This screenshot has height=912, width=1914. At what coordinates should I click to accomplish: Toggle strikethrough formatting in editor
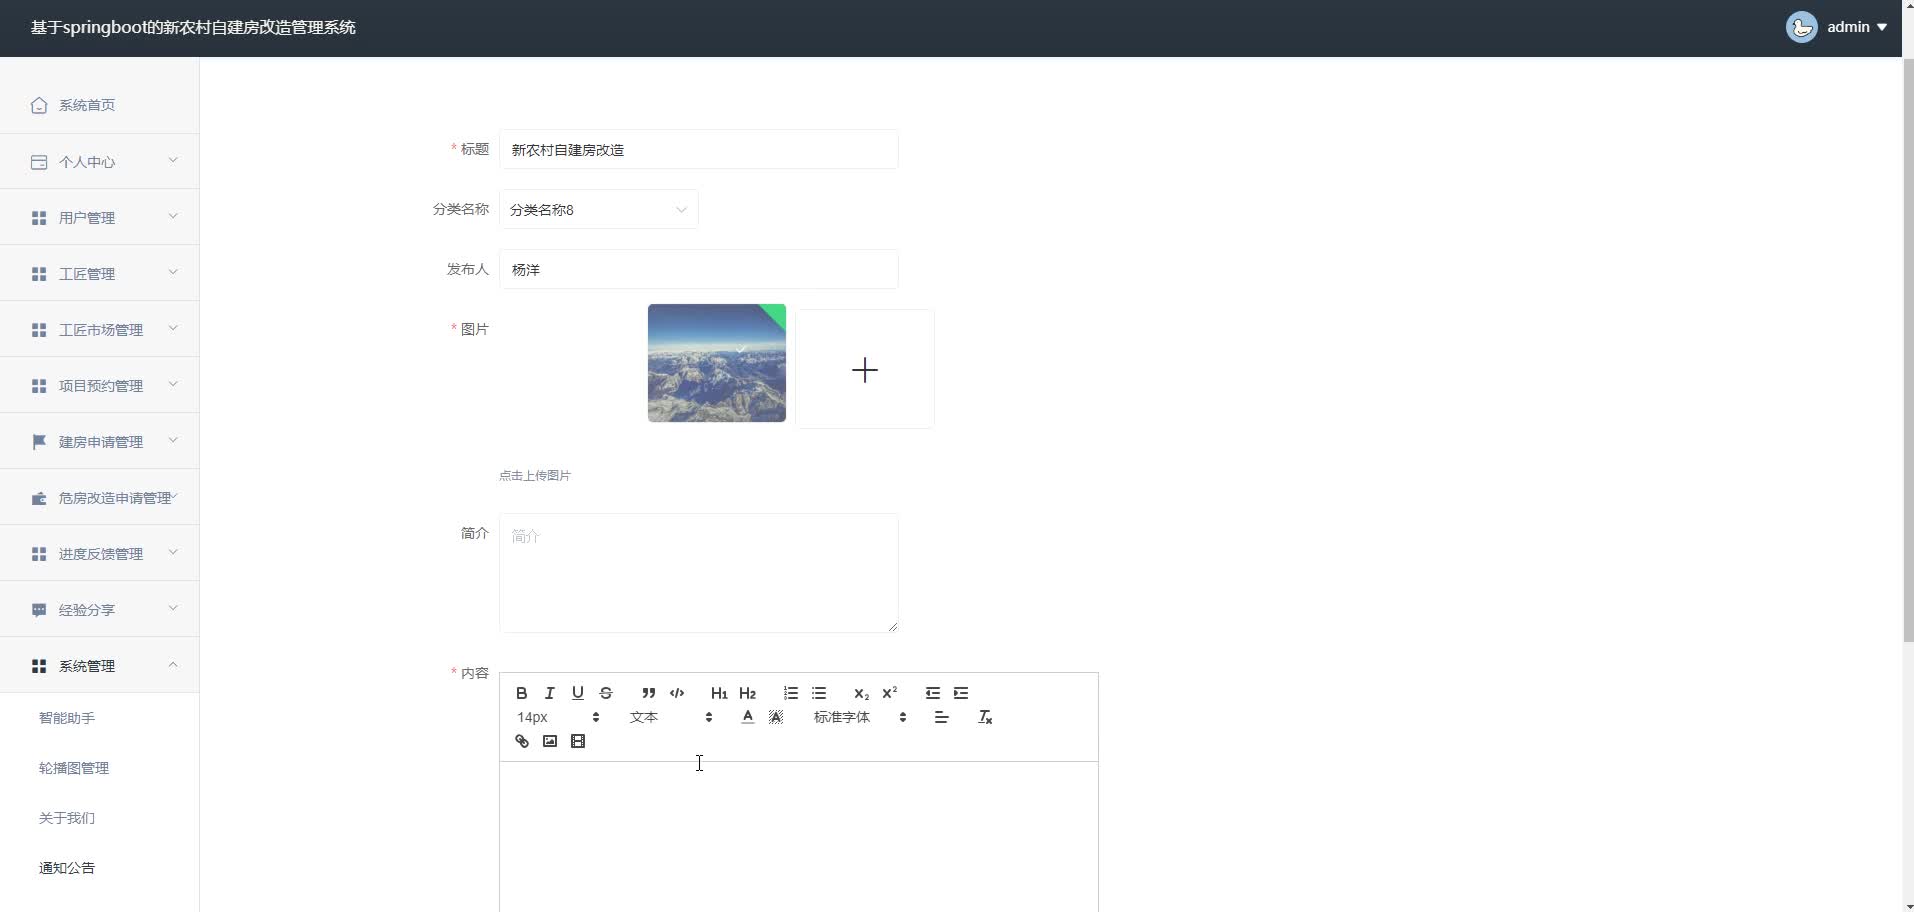click(605, 693)
